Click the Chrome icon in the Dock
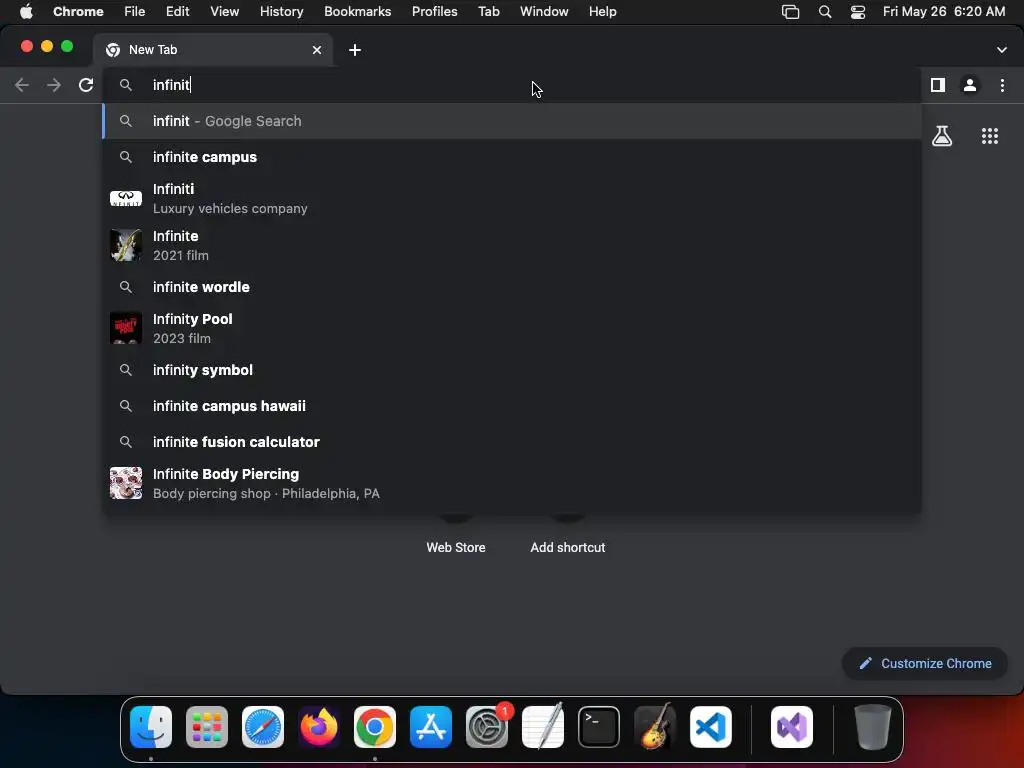This screenshot has height=768, width=1024. pos(375,727)
